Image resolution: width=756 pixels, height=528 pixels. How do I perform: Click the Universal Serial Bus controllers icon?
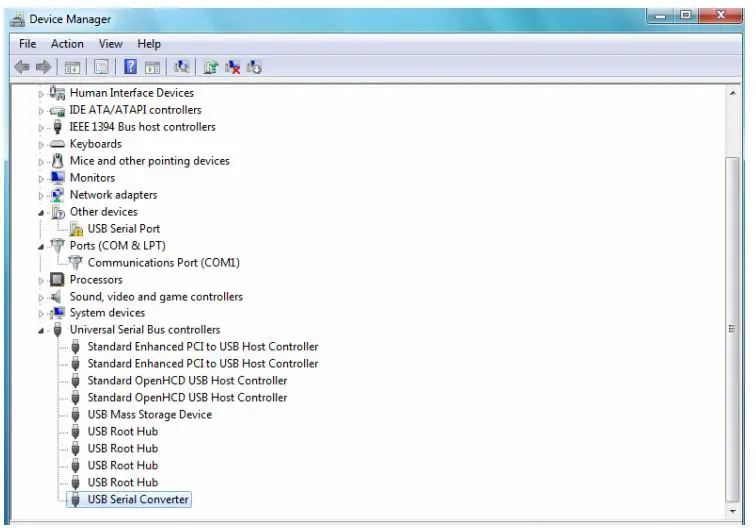[57, 330]
